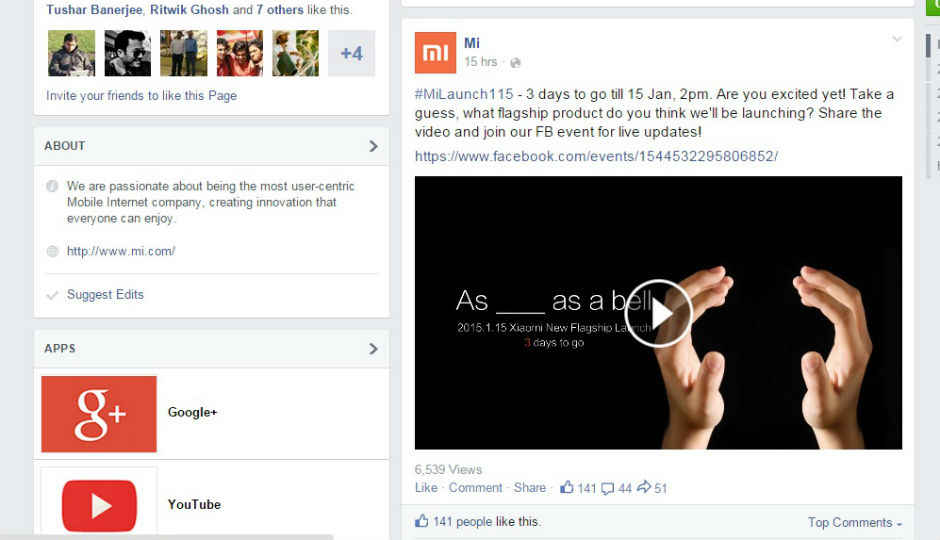Click the Comment action under the video
940x540 pixels.
pyautogui.click(x=475, y=488)
